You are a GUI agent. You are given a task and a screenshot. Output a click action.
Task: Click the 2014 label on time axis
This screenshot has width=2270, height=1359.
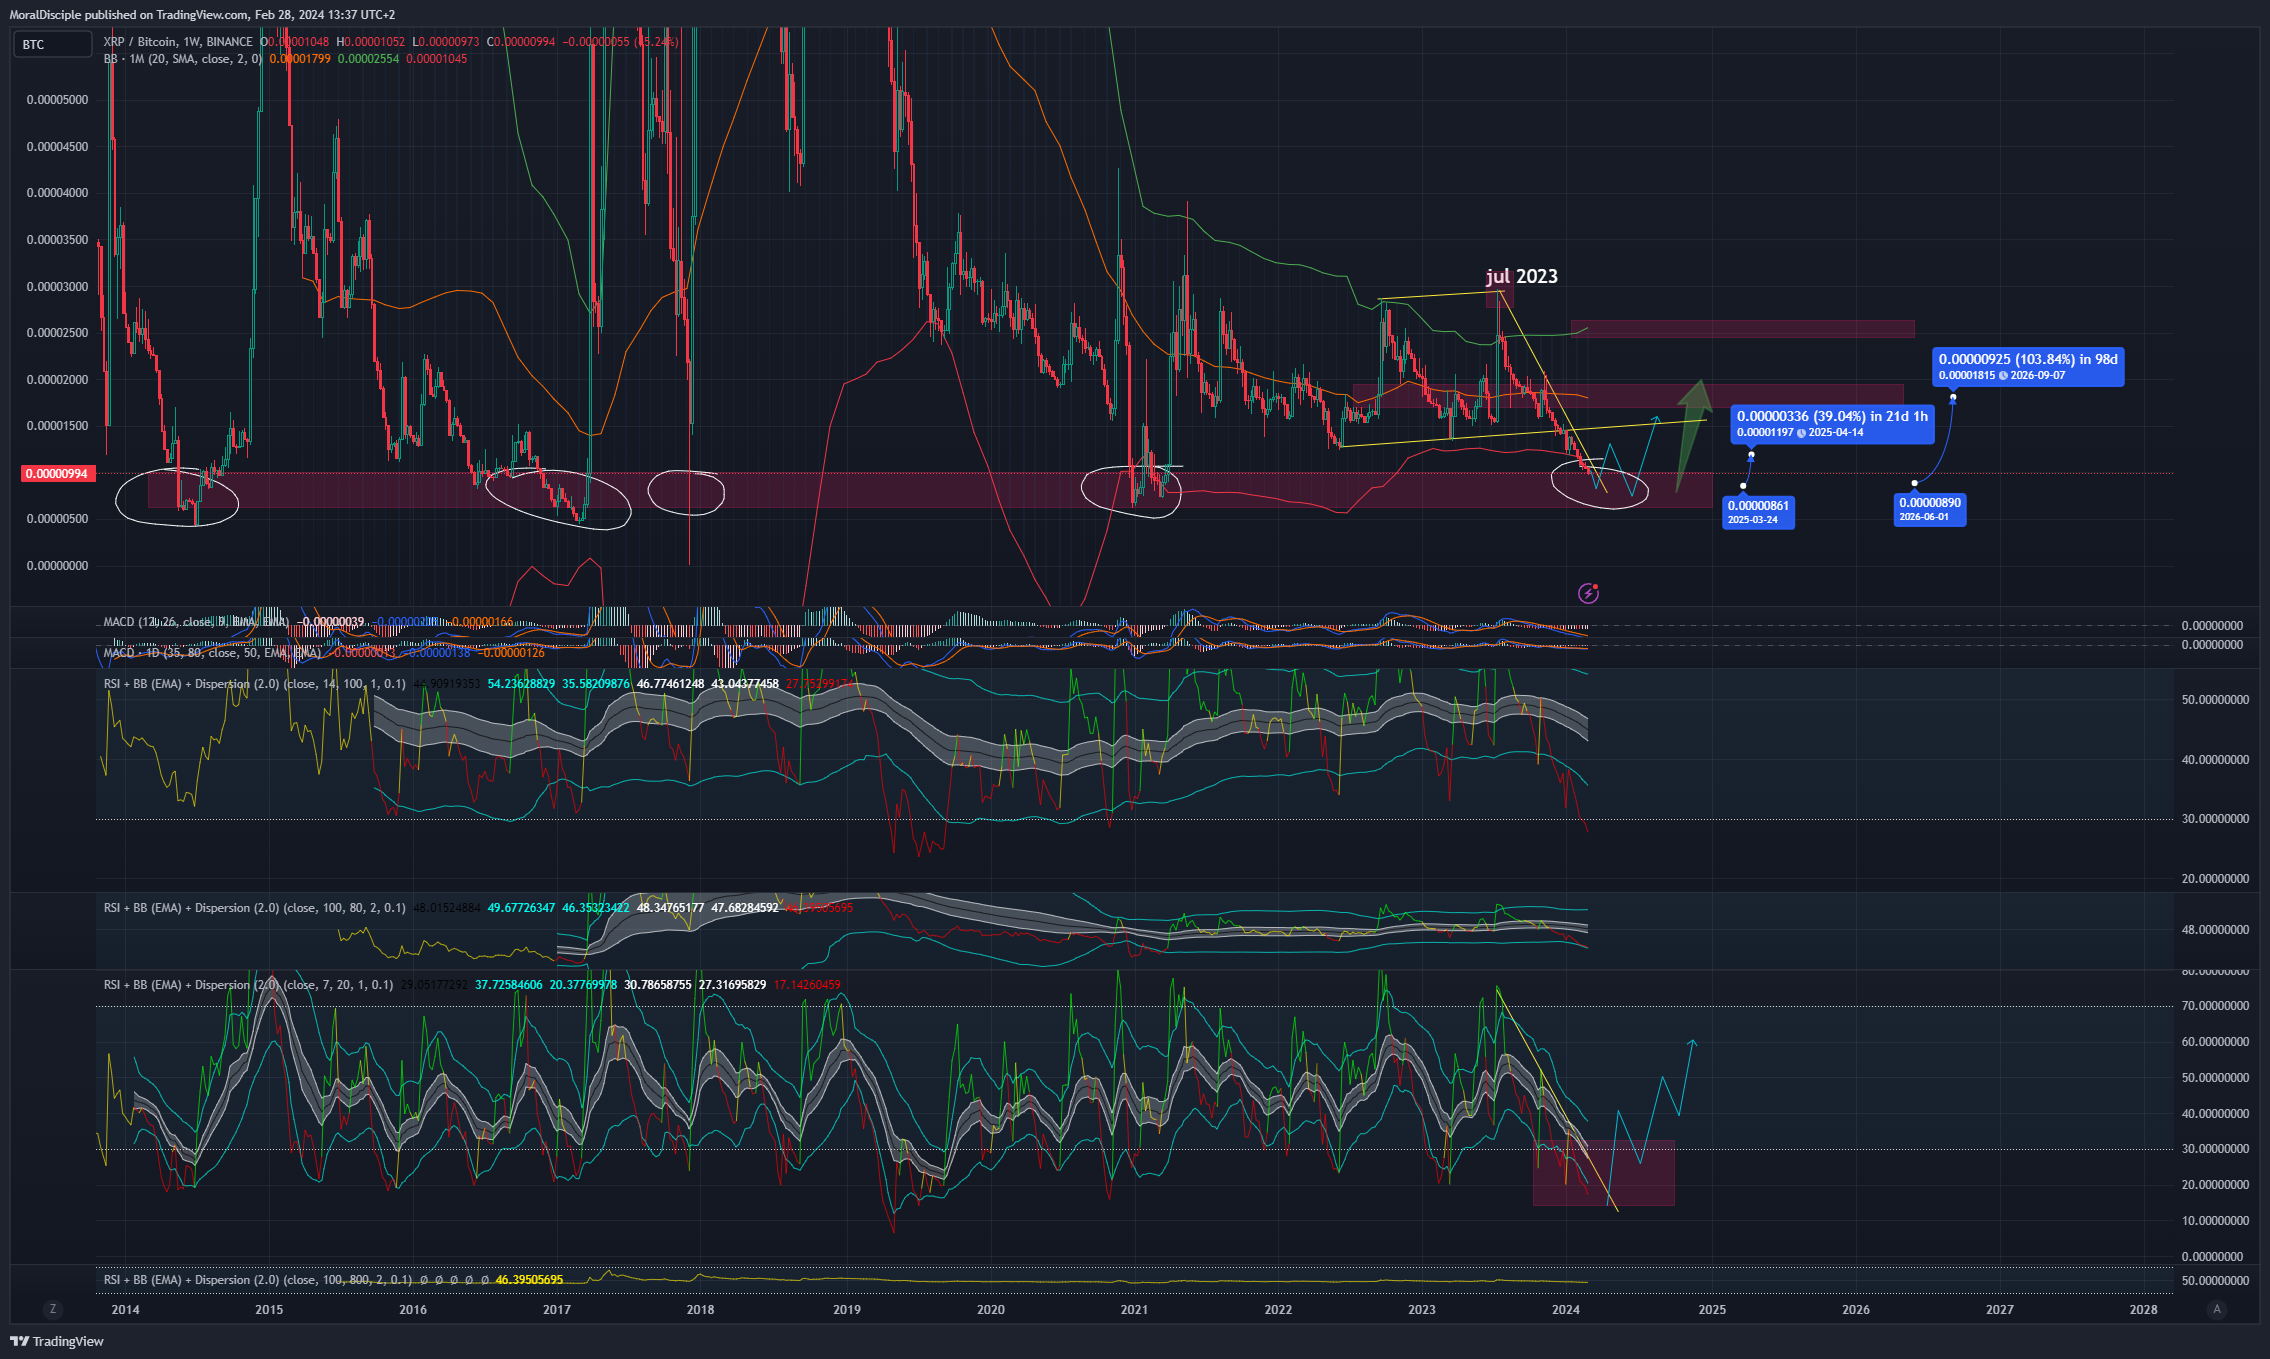click(125, 1309)
